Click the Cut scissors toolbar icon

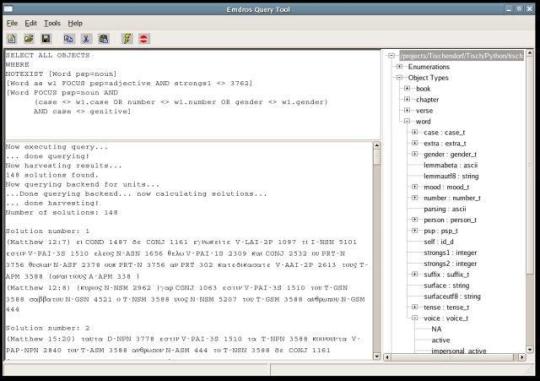[86, 39]
